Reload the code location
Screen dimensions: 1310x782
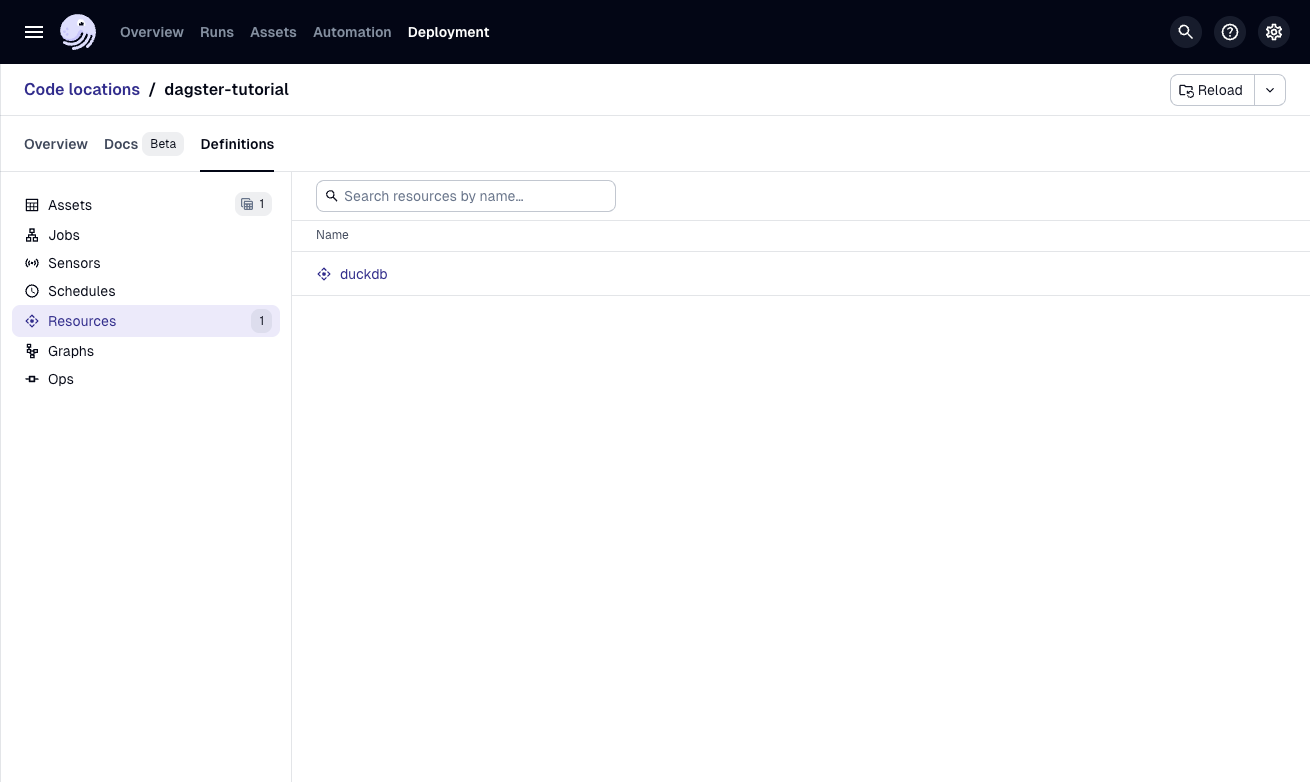1211,90
